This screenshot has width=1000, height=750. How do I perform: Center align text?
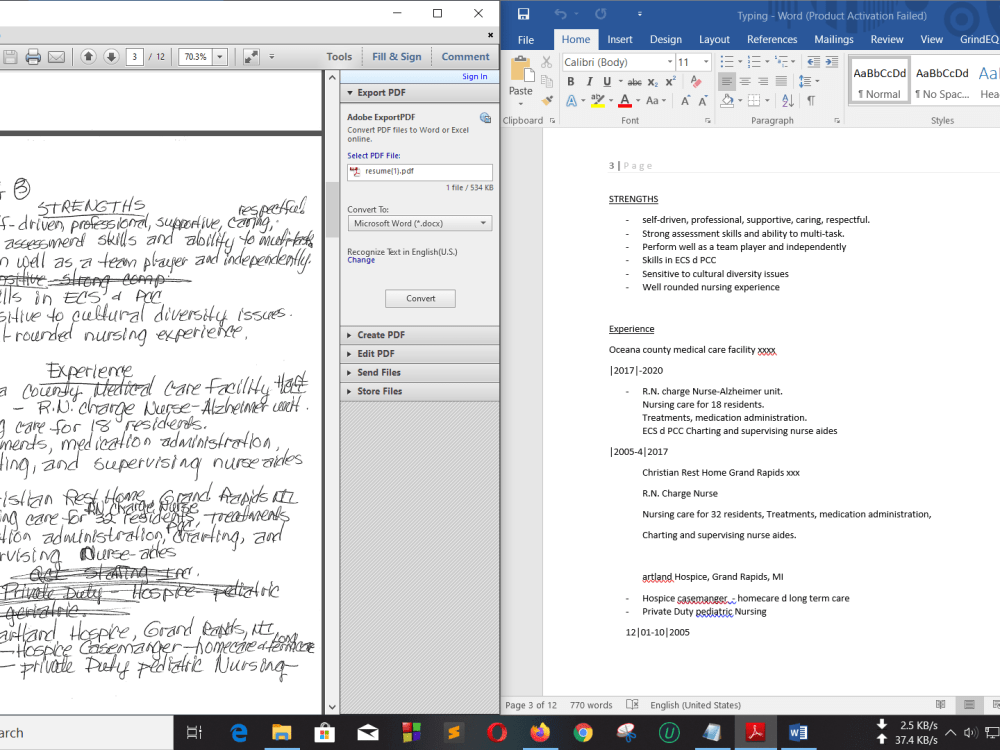pos(745,82)
